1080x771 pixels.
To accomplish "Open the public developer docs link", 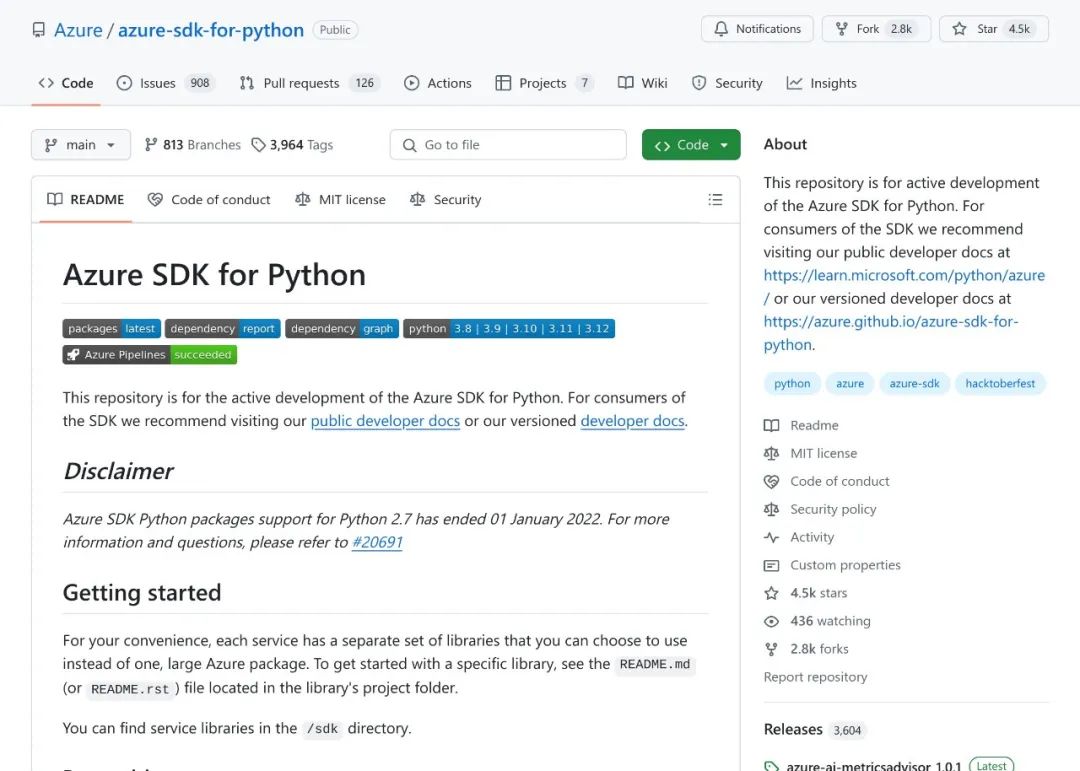I will click(x=385, y=421).
